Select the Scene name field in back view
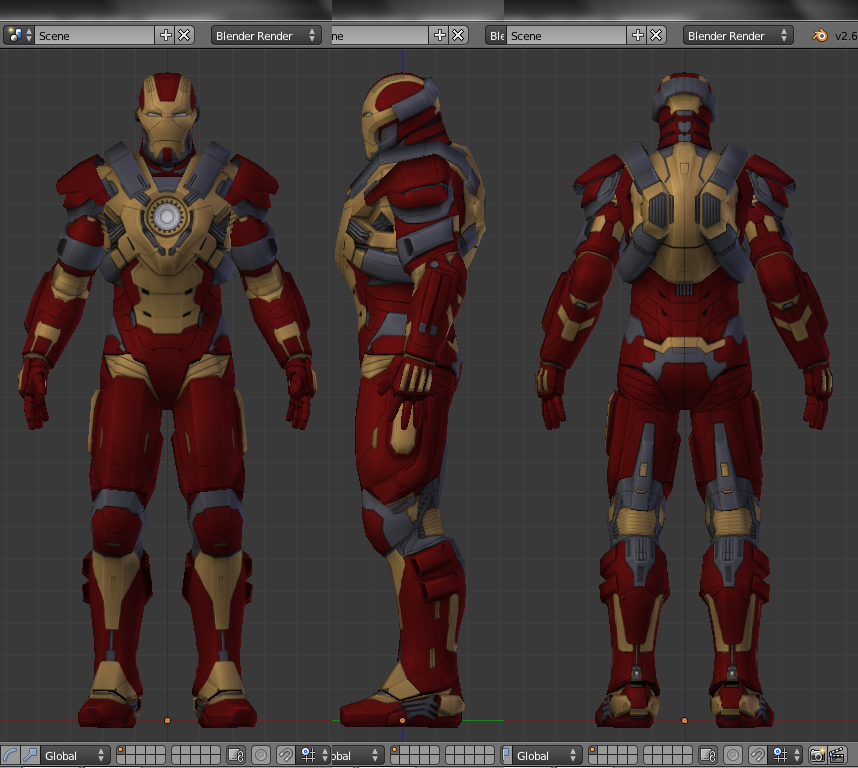This screenshot has height=768, width=858. pyautogui.click(x=567, y=36)
